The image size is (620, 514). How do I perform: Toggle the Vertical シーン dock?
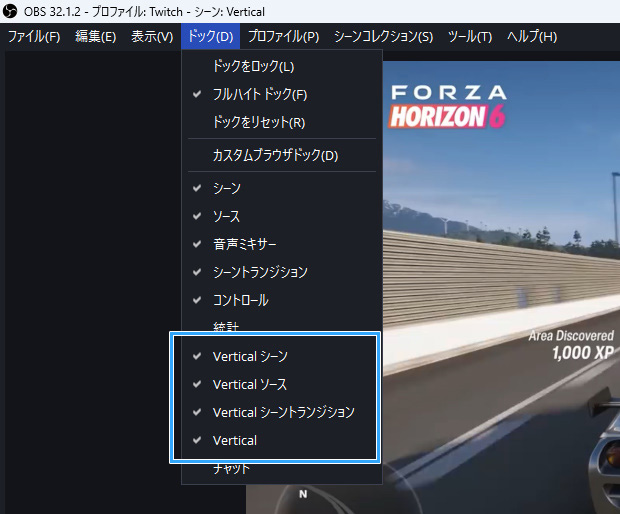coord(282,356)
